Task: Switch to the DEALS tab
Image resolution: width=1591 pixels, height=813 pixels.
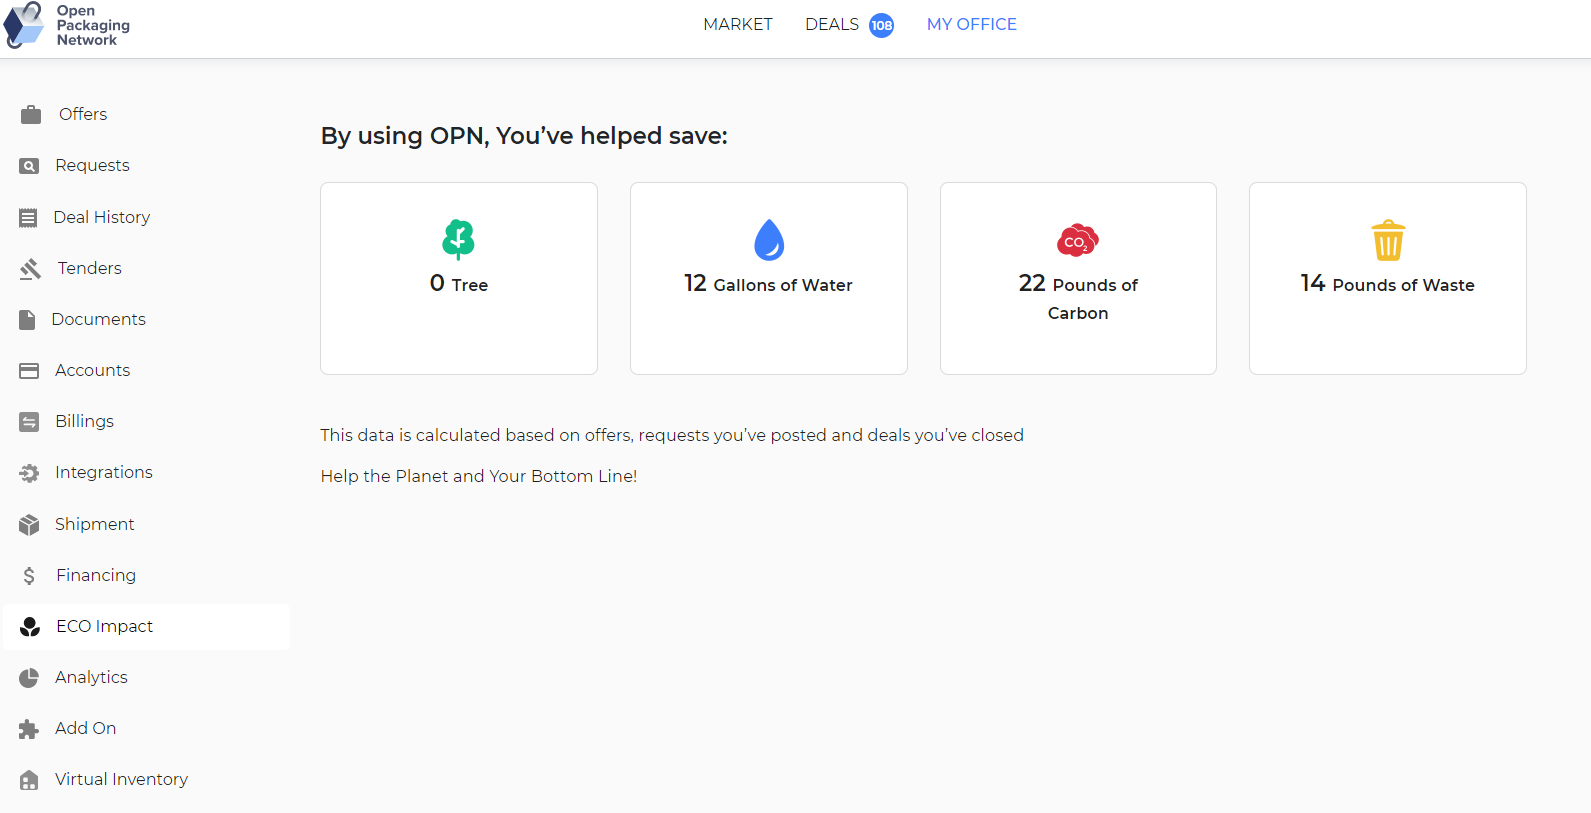Action: (x=832, y=25)
